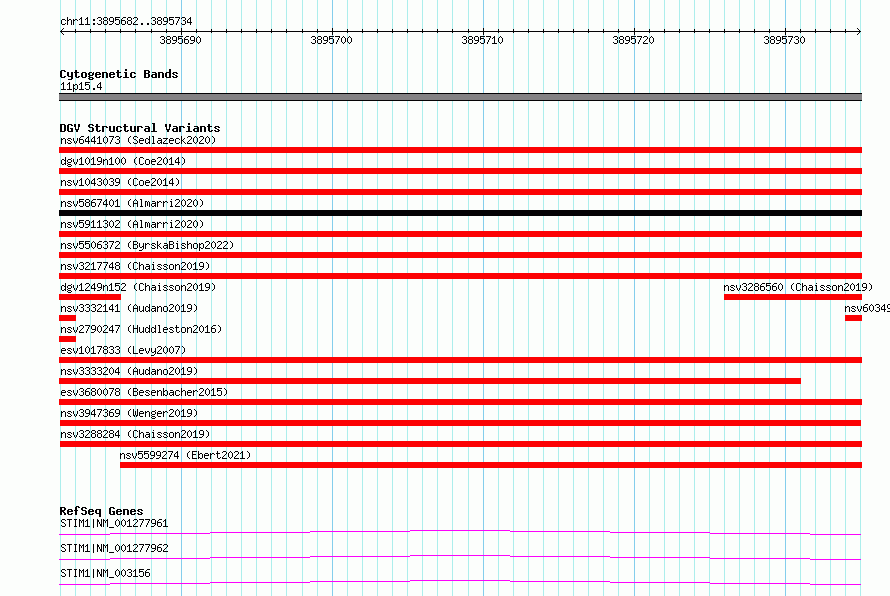
Task: Open variant nsv3333204 (Audano2019) label
Action: 129,371
